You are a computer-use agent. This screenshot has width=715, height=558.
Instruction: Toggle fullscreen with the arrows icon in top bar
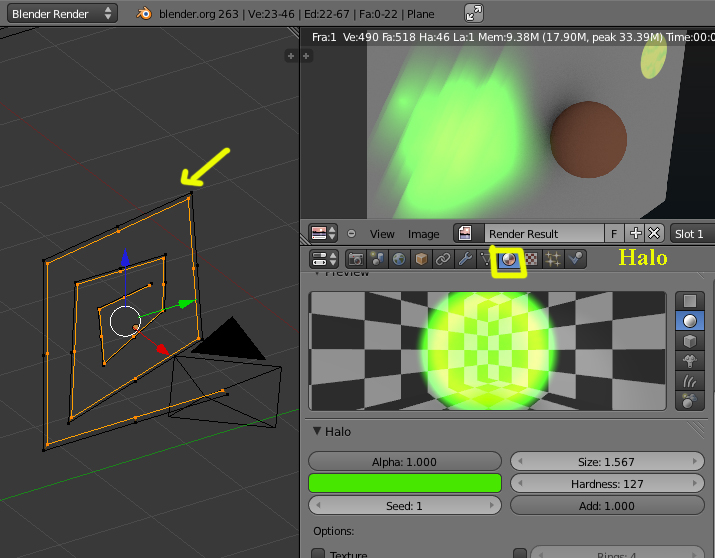pos(474,13)
